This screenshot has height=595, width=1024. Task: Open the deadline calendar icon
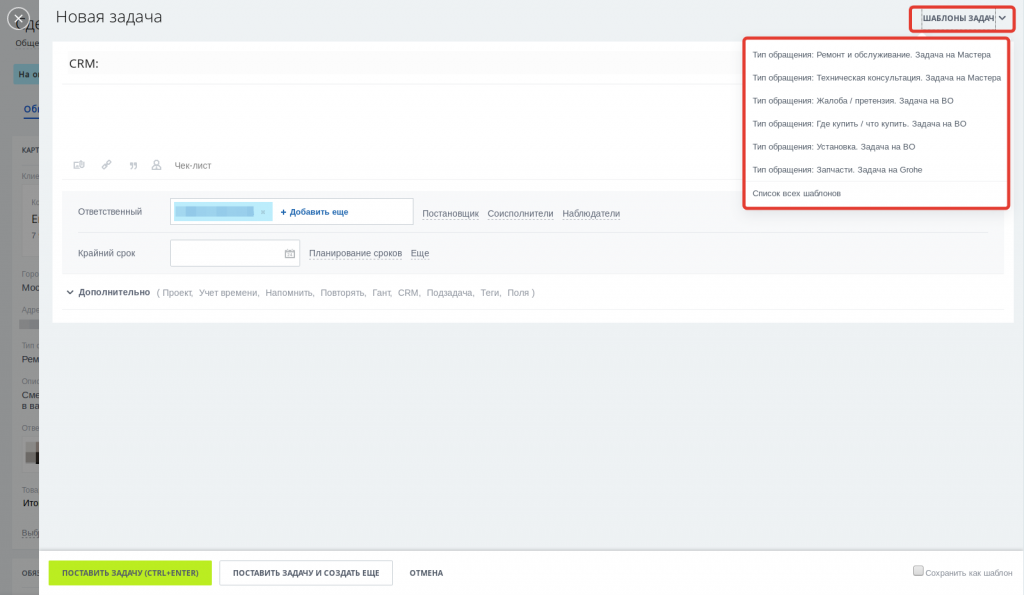[290, 253]
